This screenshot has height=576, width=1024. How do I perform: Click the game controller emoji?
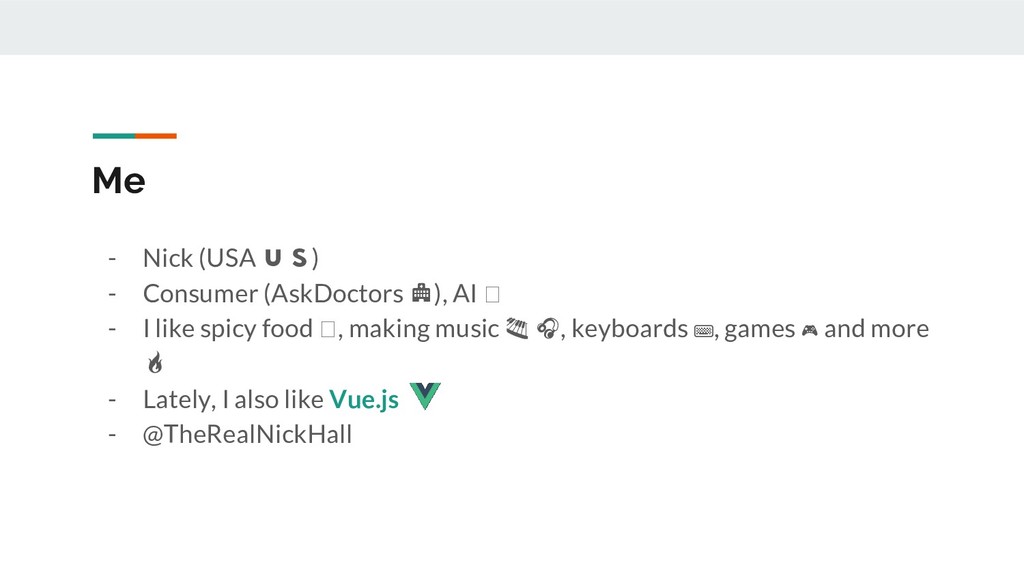(x=810, y=330)
